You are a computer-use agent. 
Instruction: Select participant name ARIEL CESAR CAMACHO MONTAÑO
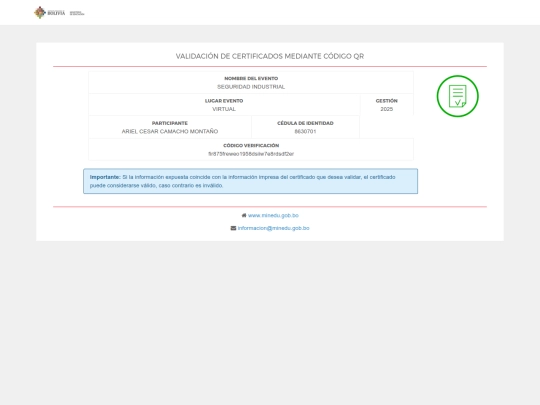point(170,131)
